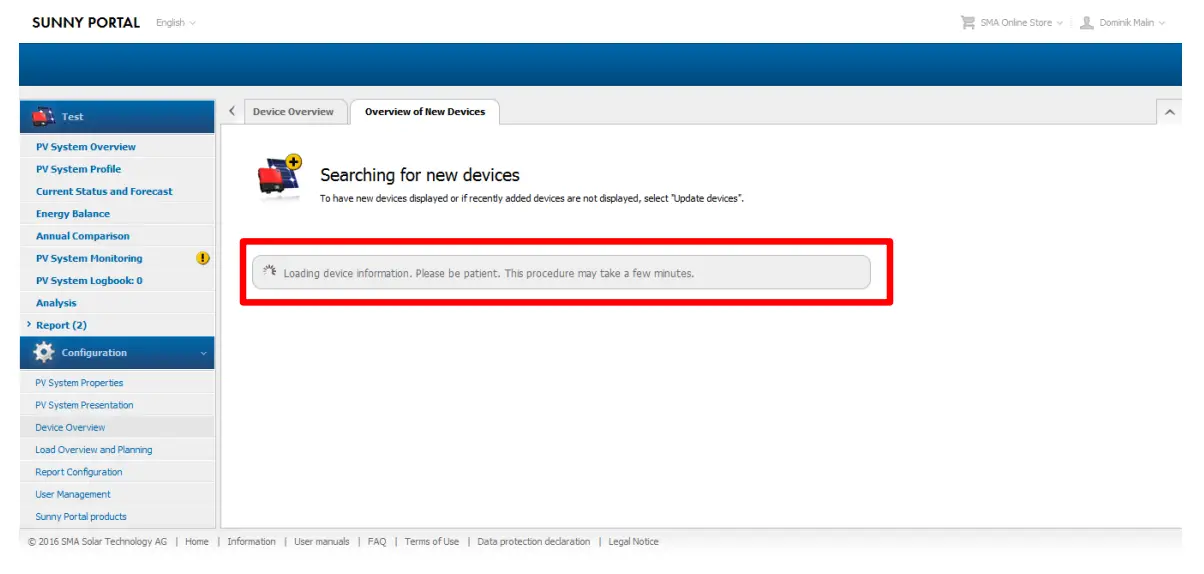Click the © 2016 SMA Solar Technology AG text

pyautogui.click(x=98, y=542)
